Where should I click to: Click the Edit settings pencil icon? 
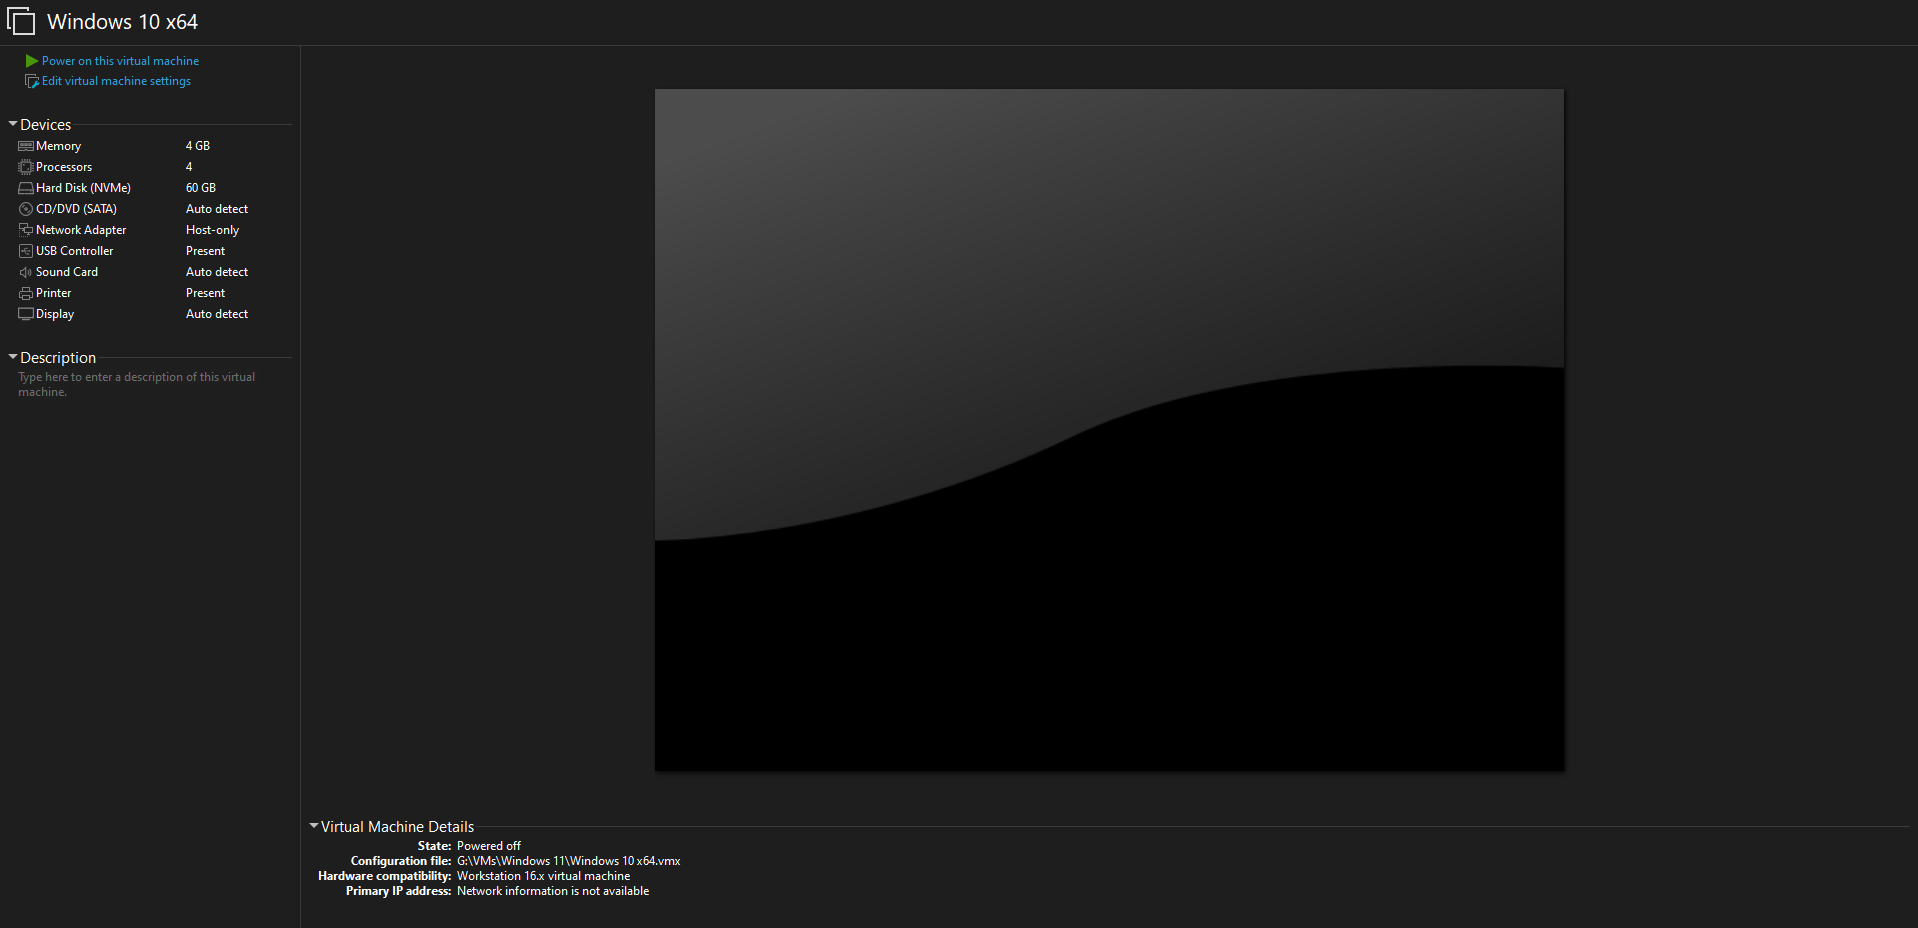(x=31, y=81)
